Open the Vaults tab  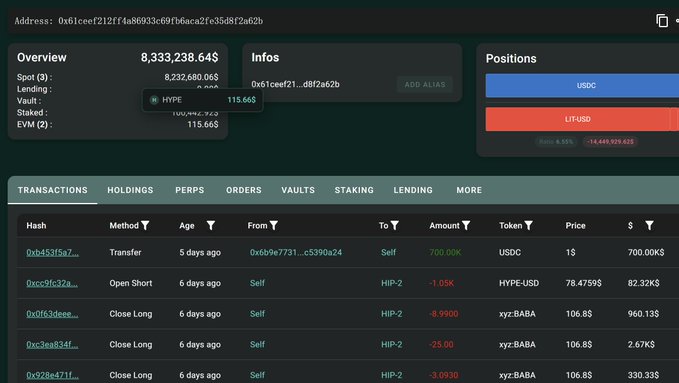click(x=298, y=190)
